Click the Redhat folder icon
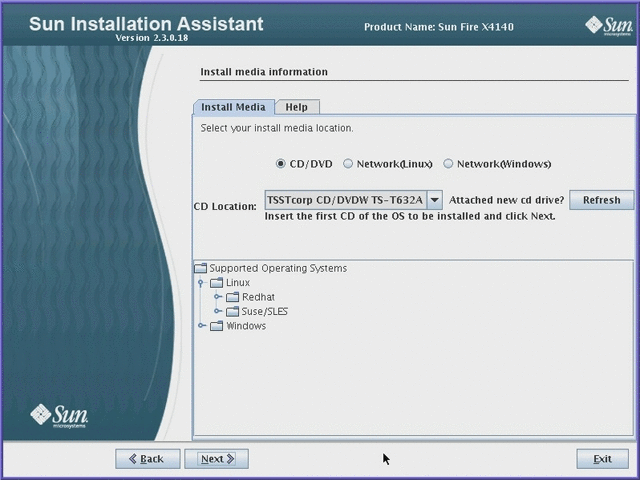This screenshot has height=480, width=640. pos(232,297)
